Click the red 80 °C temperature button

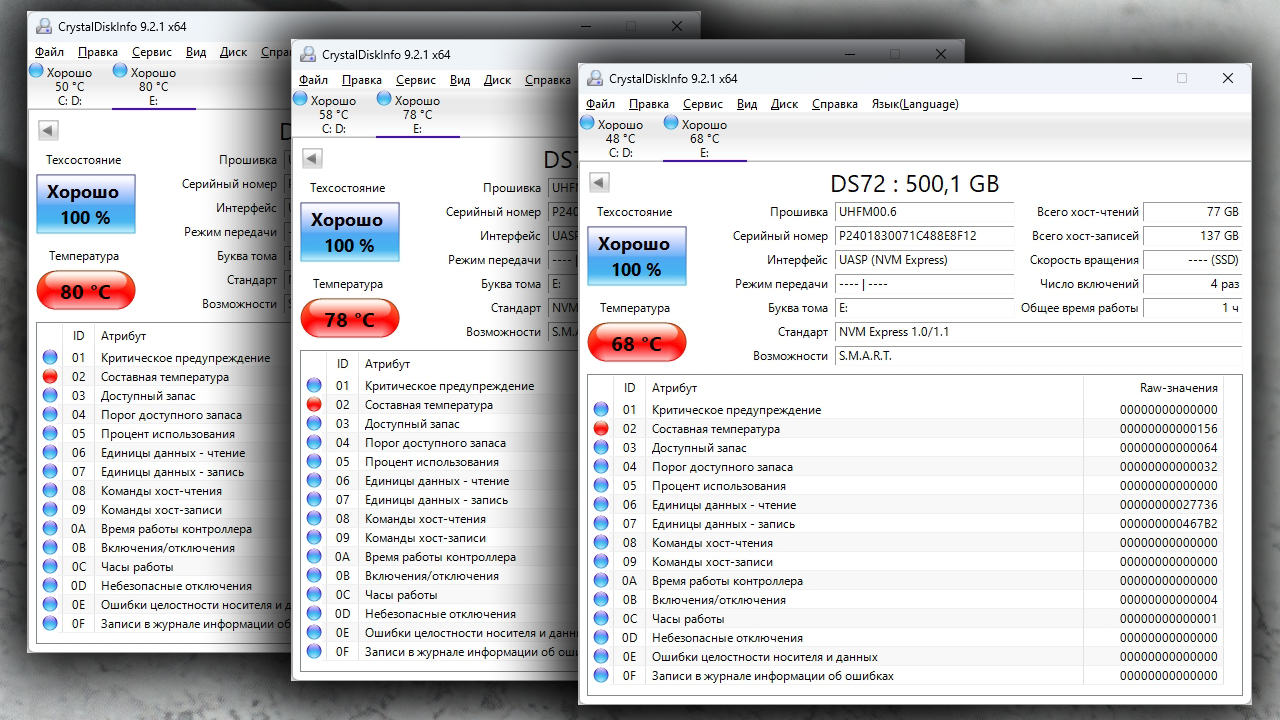point(86,292)
